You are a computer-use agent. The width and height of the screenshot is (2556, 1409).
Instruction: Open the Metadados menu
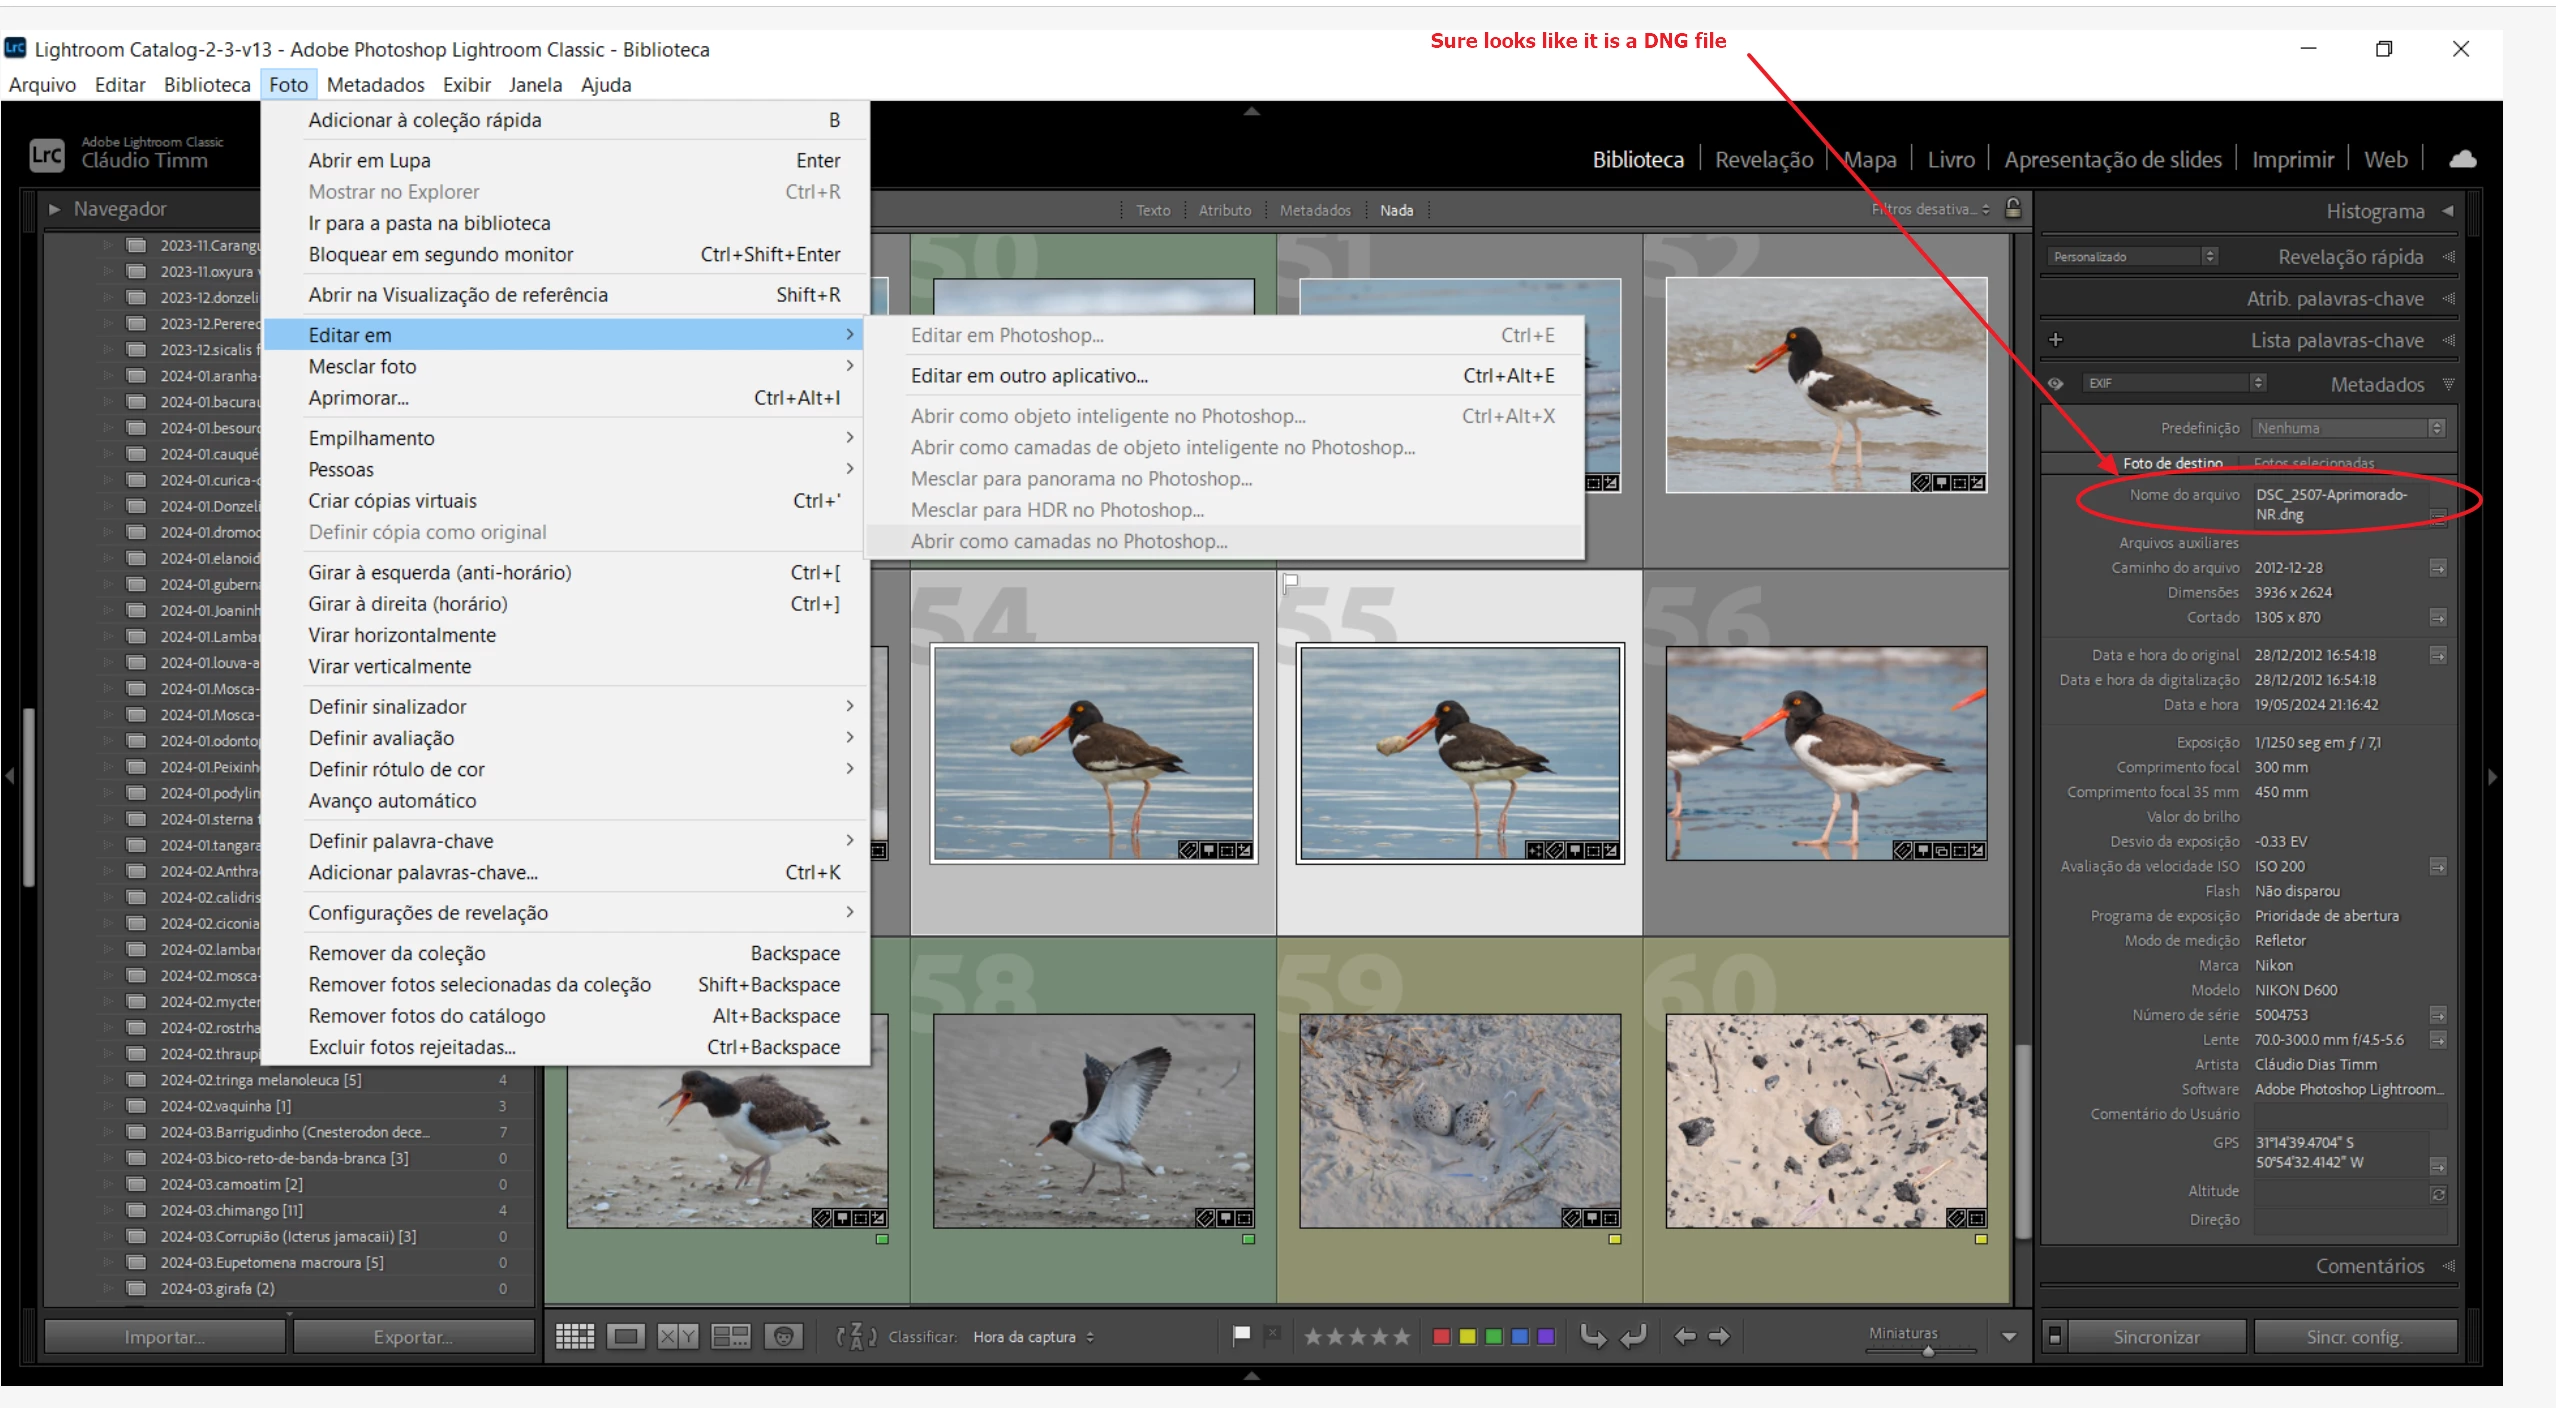(x=375, y=85)
